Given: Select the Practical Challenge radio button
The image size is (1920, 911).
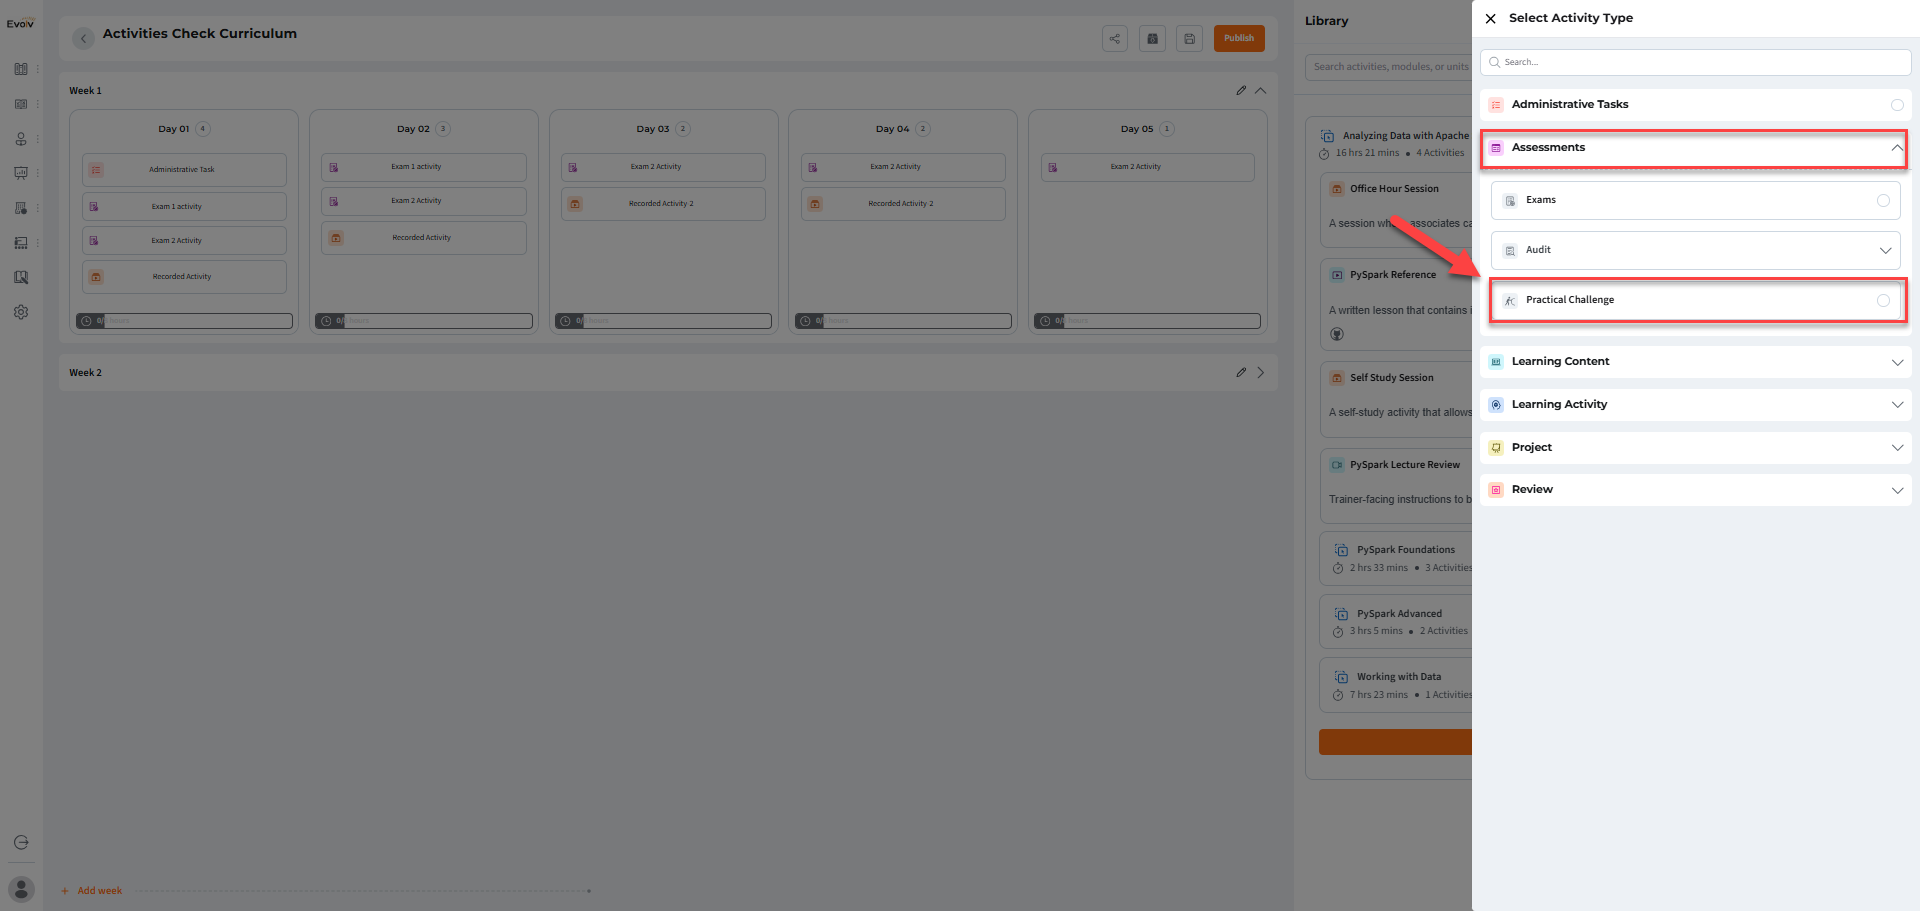Looking at the screenshot, I should (1883, 301).
